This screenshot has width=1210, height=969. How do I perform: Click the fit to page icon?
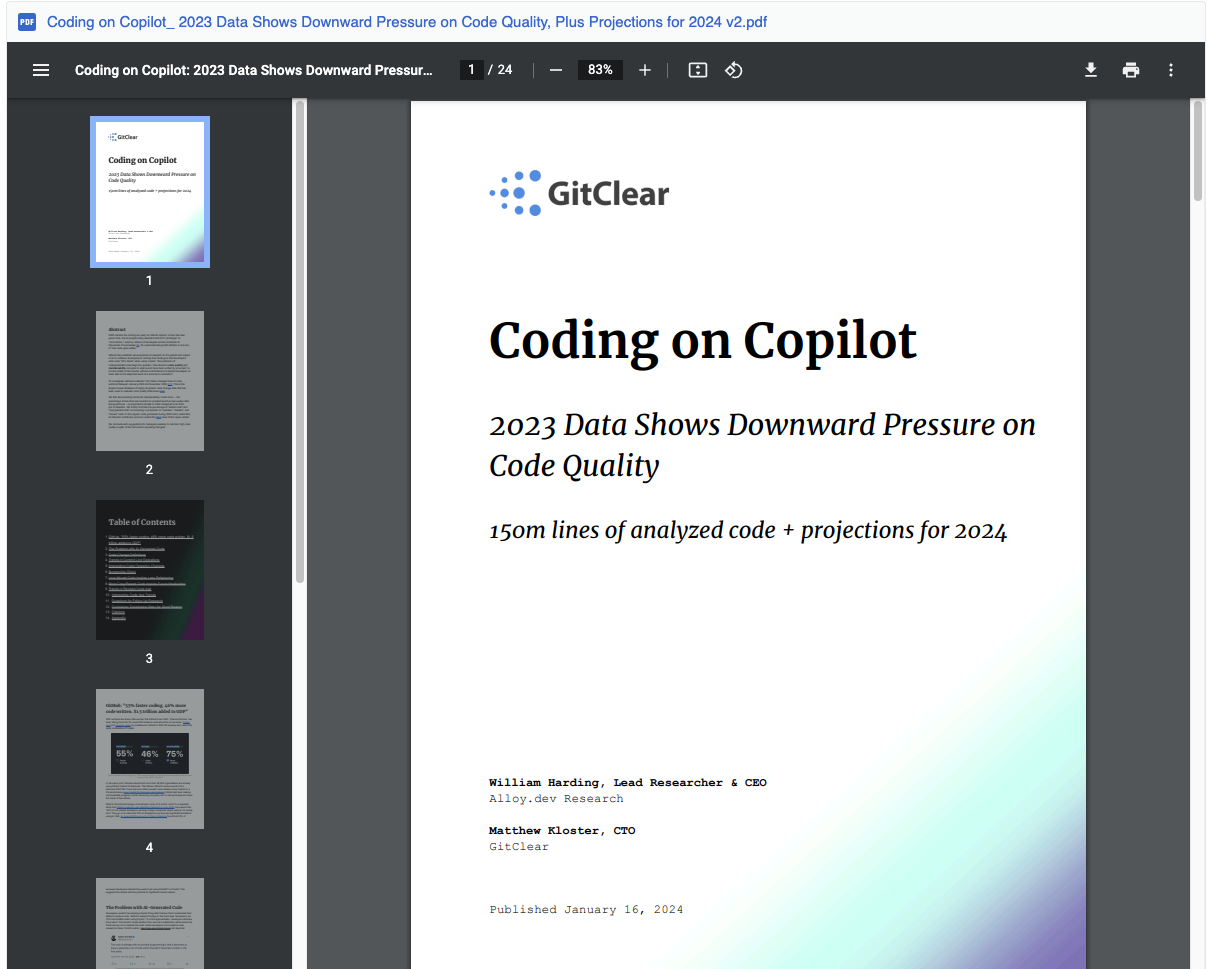tap(698, 70)
